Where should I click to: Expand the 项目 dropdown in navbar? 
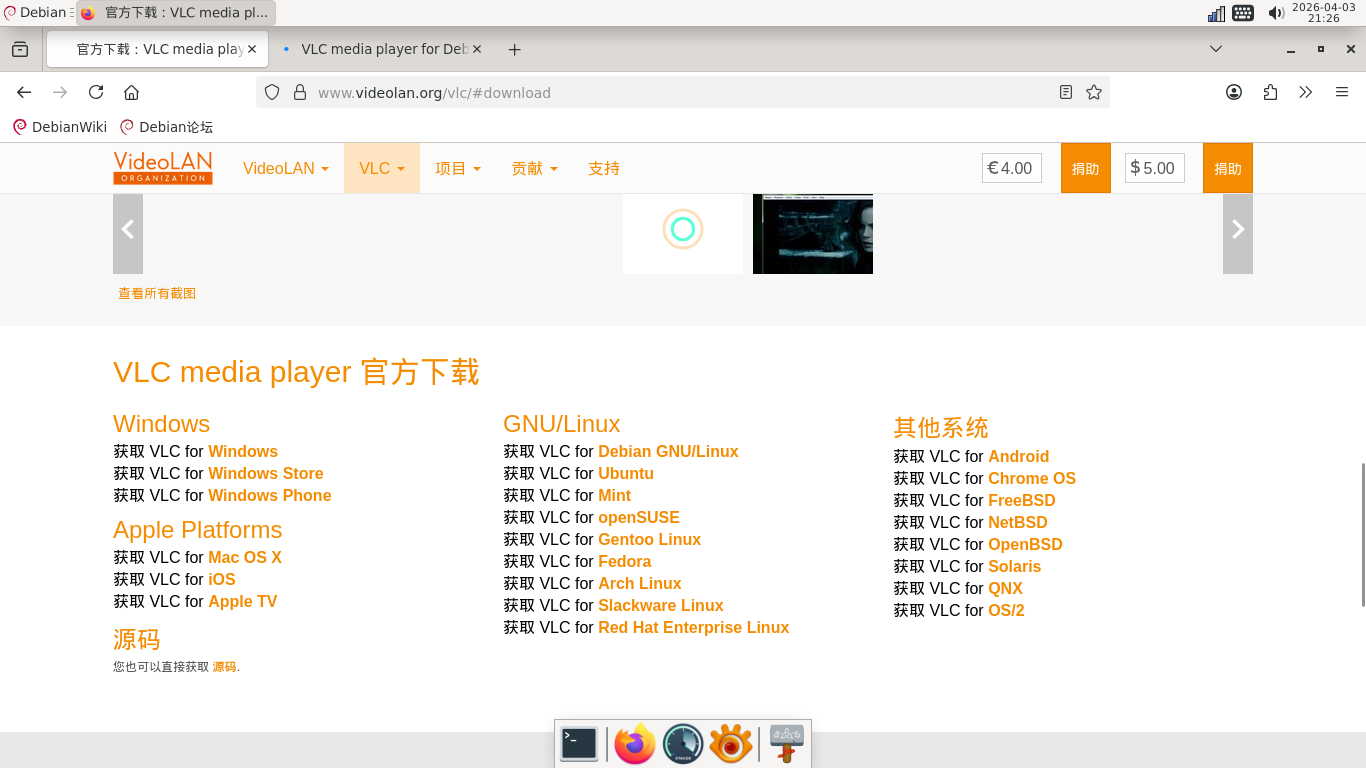[x=457, y=168]
